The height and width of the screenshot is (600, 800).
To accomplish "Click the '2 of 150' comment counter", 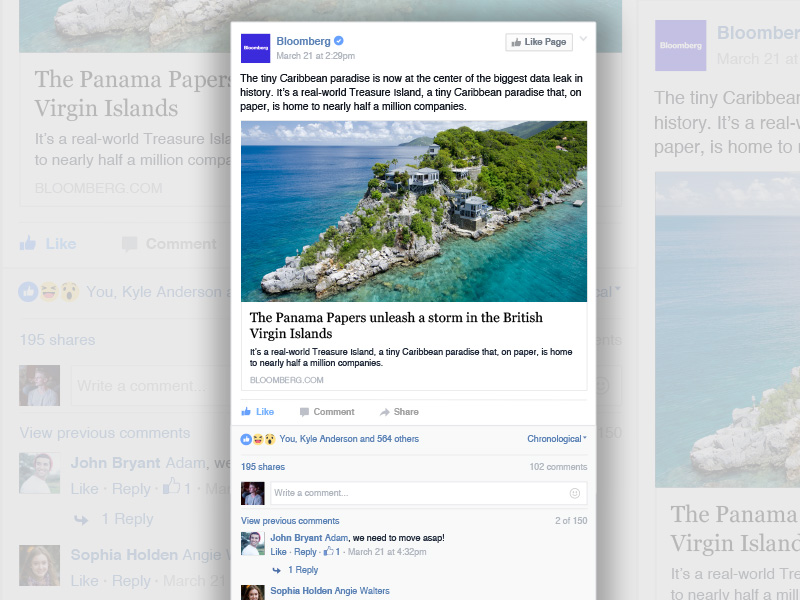I will [571, 521].
